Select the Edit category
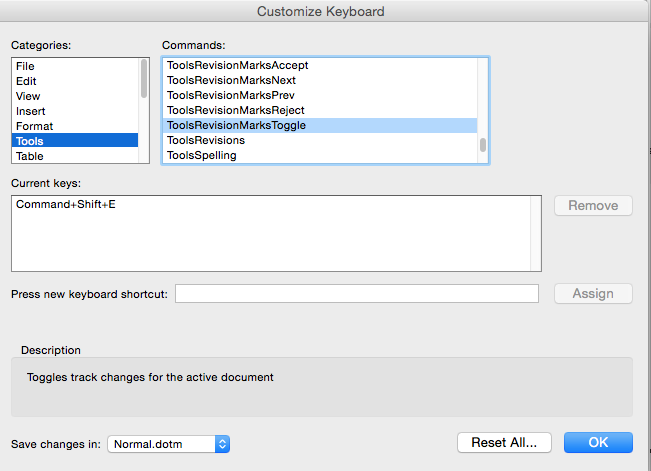651x471 pixels. [x=75, y=81]
